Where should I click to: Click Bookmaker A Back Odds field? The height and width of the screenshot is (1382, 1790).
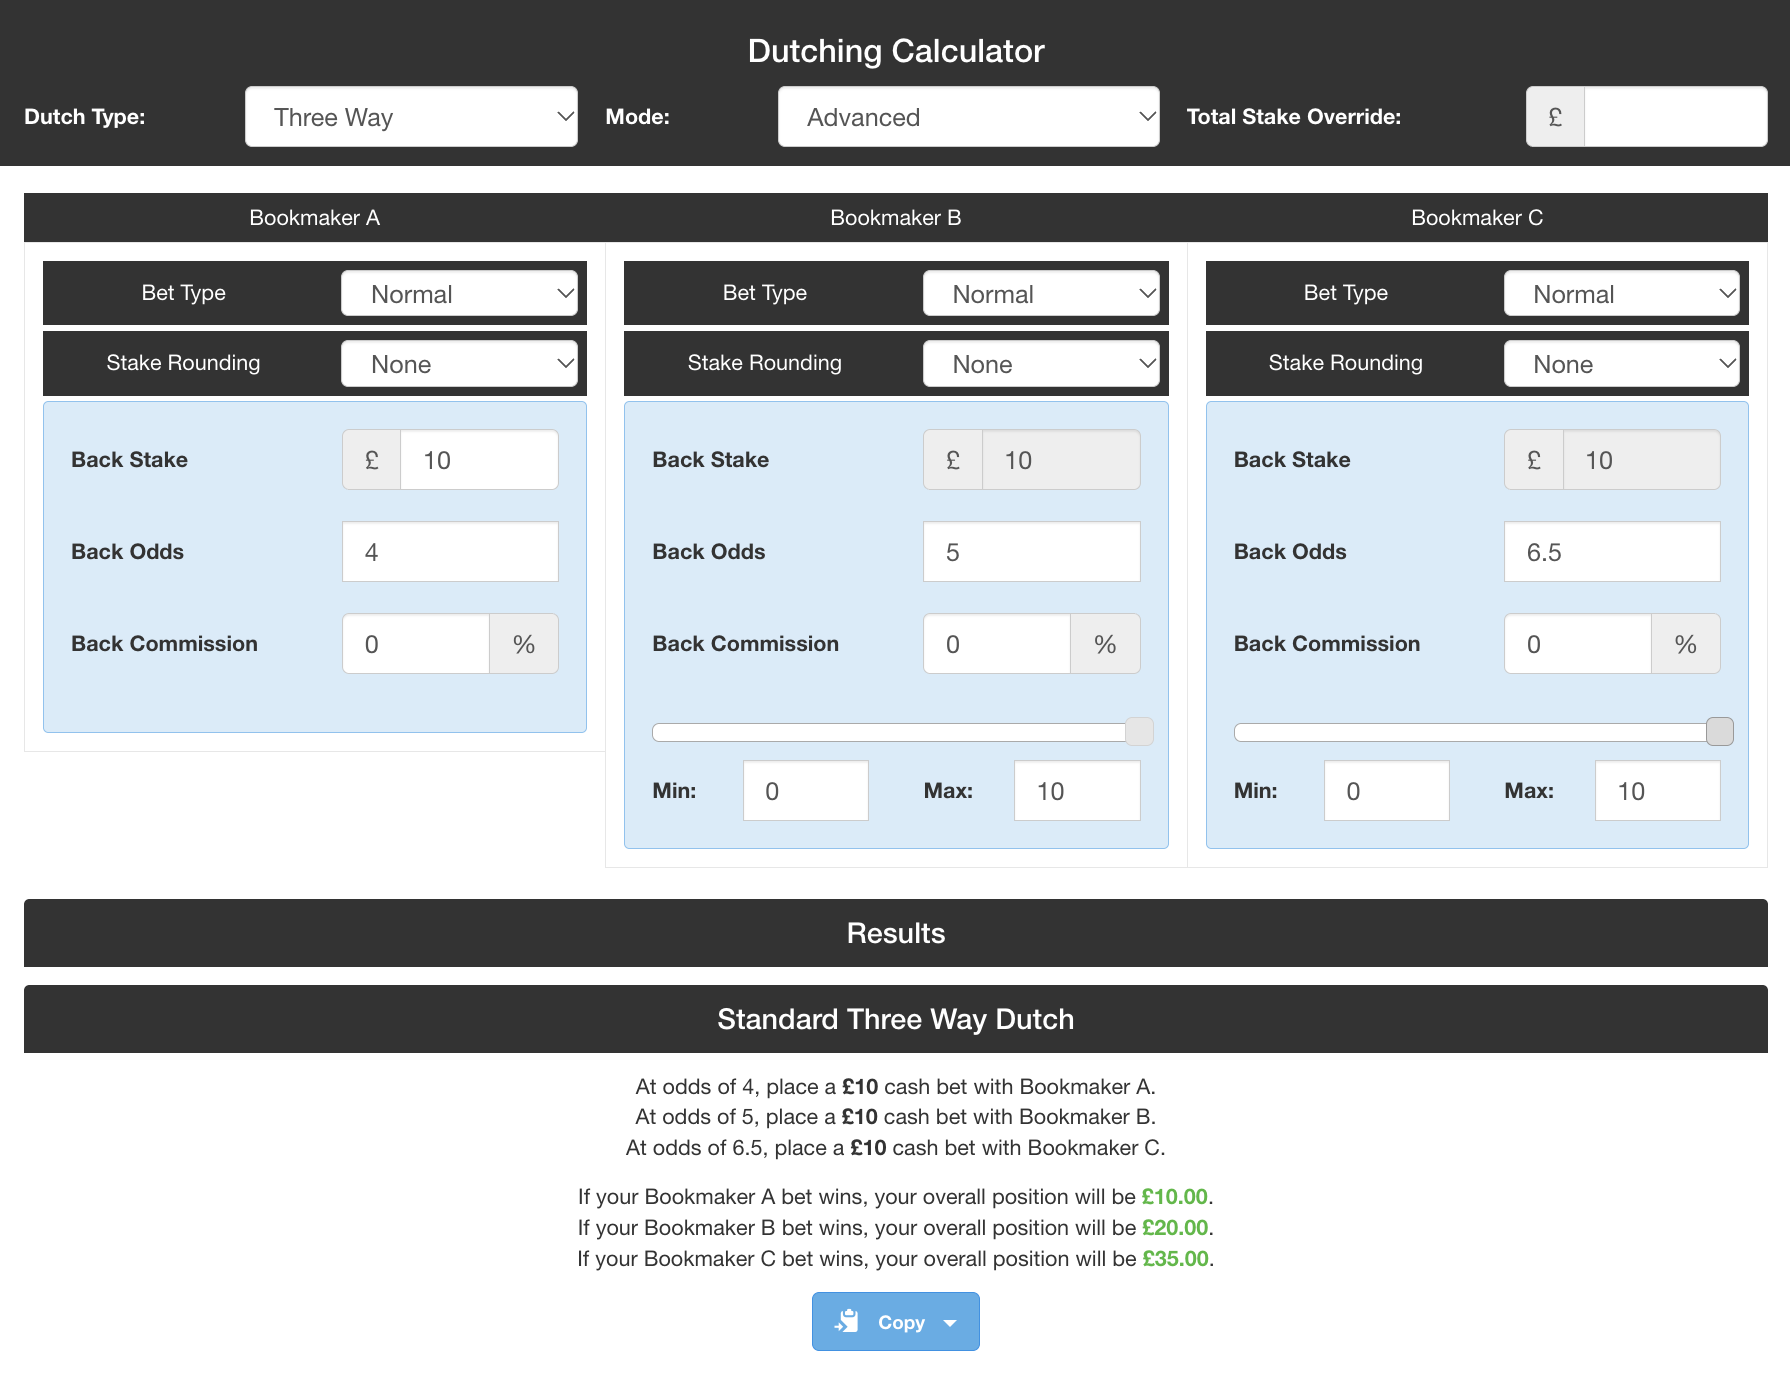pos(450,552)
